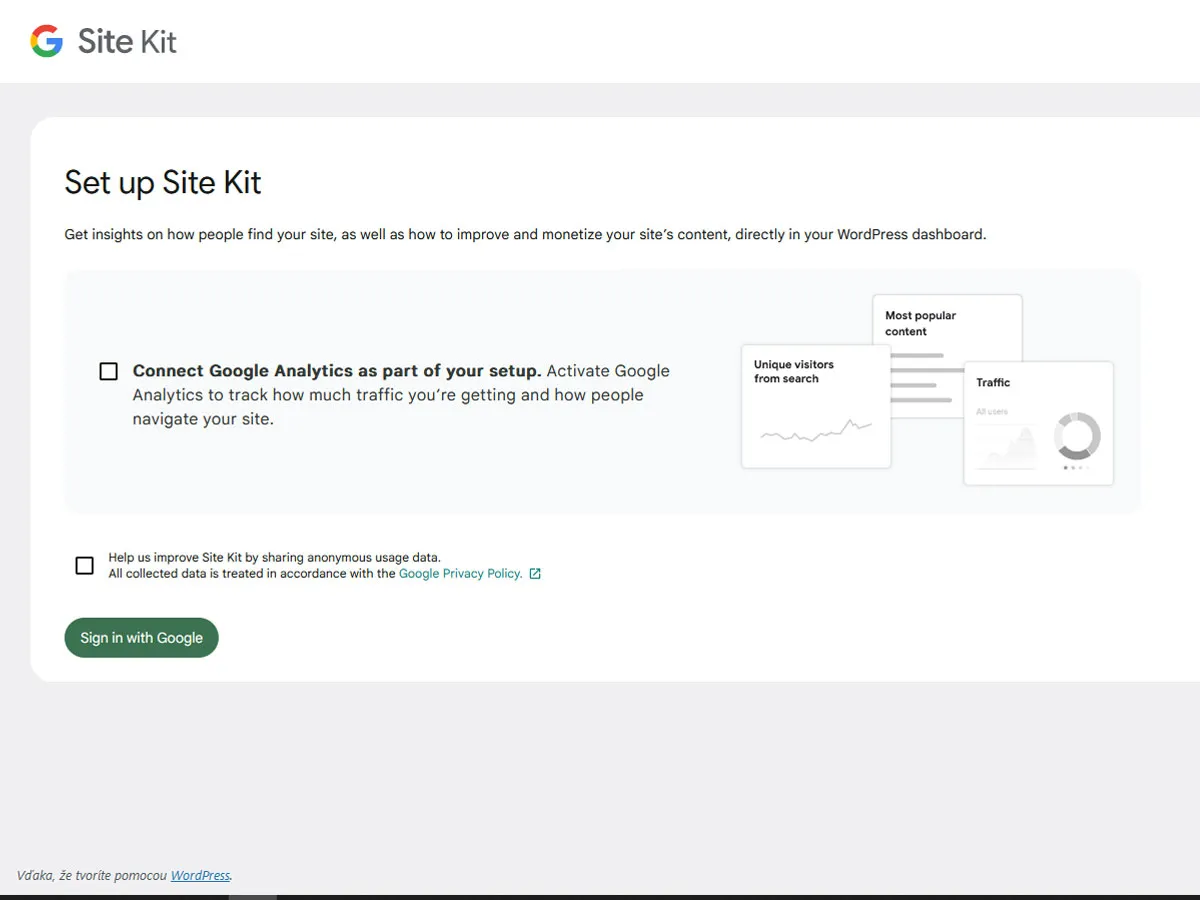The height and width of the screenshot is (900, 1200).
Task: Click the Traffic card illustration
Action: pyautogui.click(x=1038, y=423)
